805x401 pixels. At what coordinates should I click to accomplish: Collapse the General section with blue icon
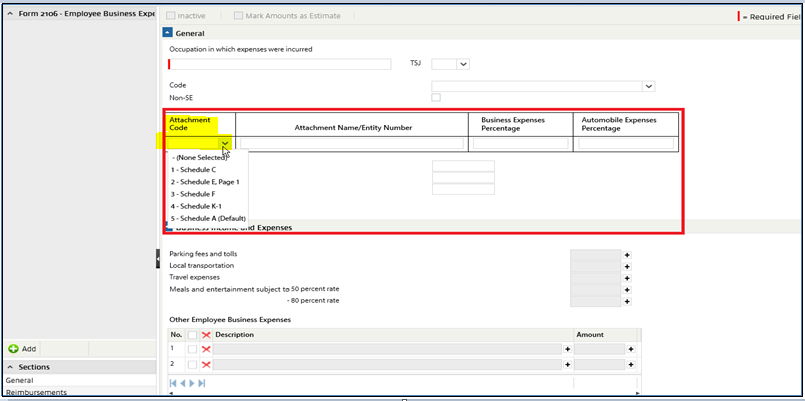pos(167,33)
